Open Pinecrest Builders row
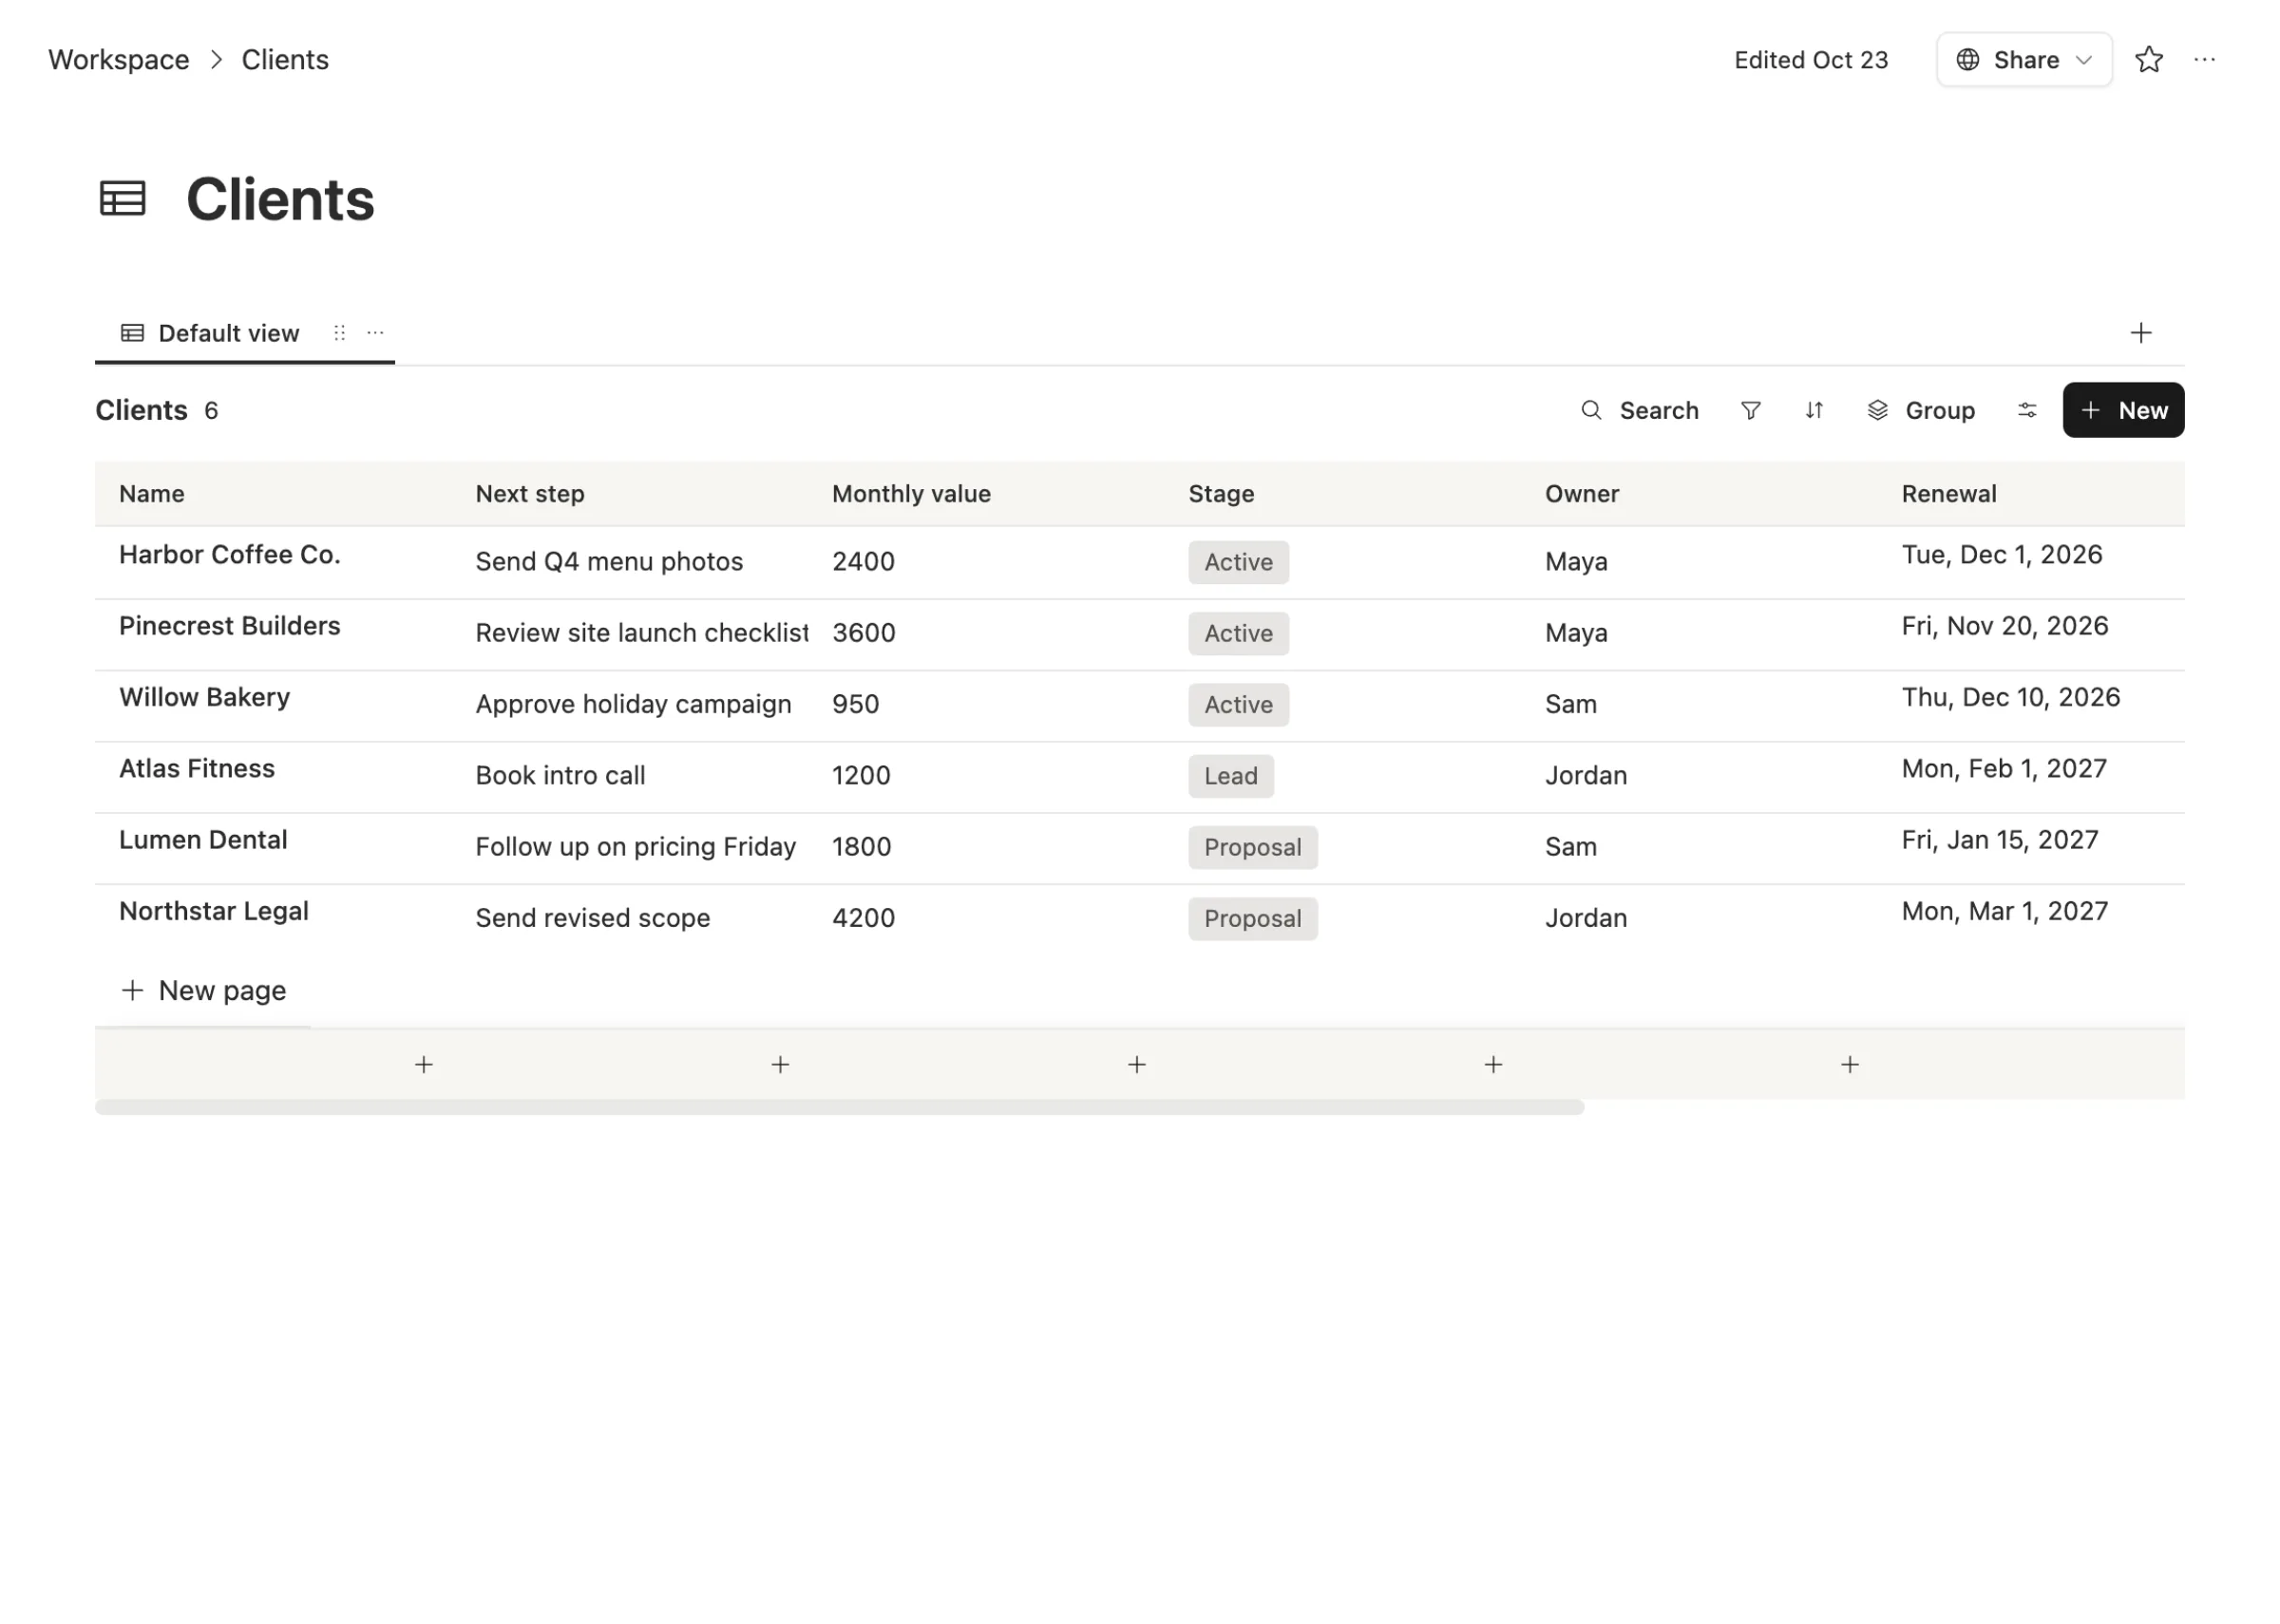 (x=230, y=626)
